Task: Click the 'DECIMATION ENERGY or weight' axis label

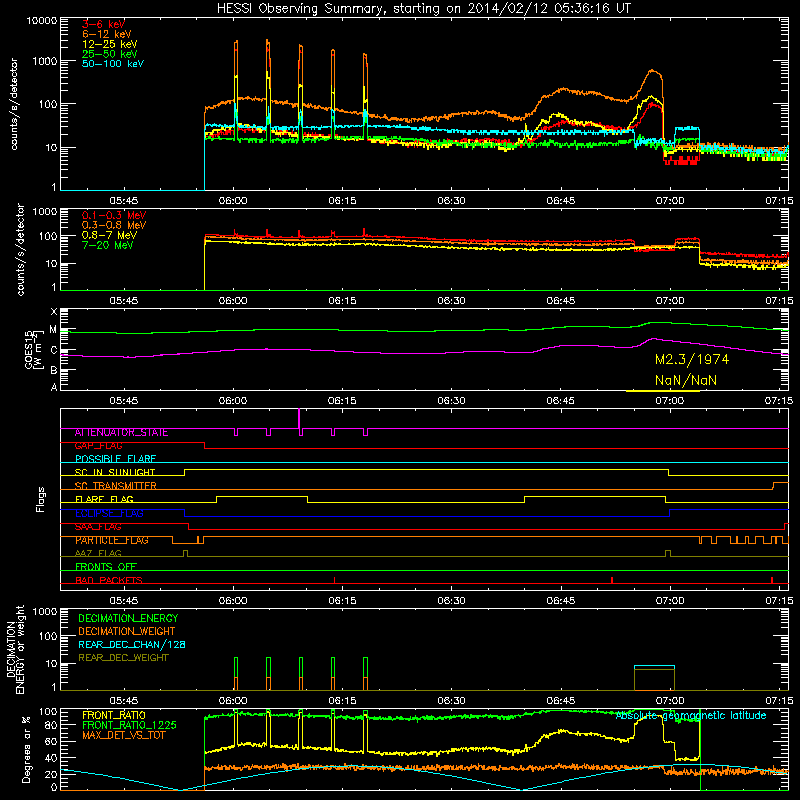Action: pyautogui.click(x=15, y=649)
